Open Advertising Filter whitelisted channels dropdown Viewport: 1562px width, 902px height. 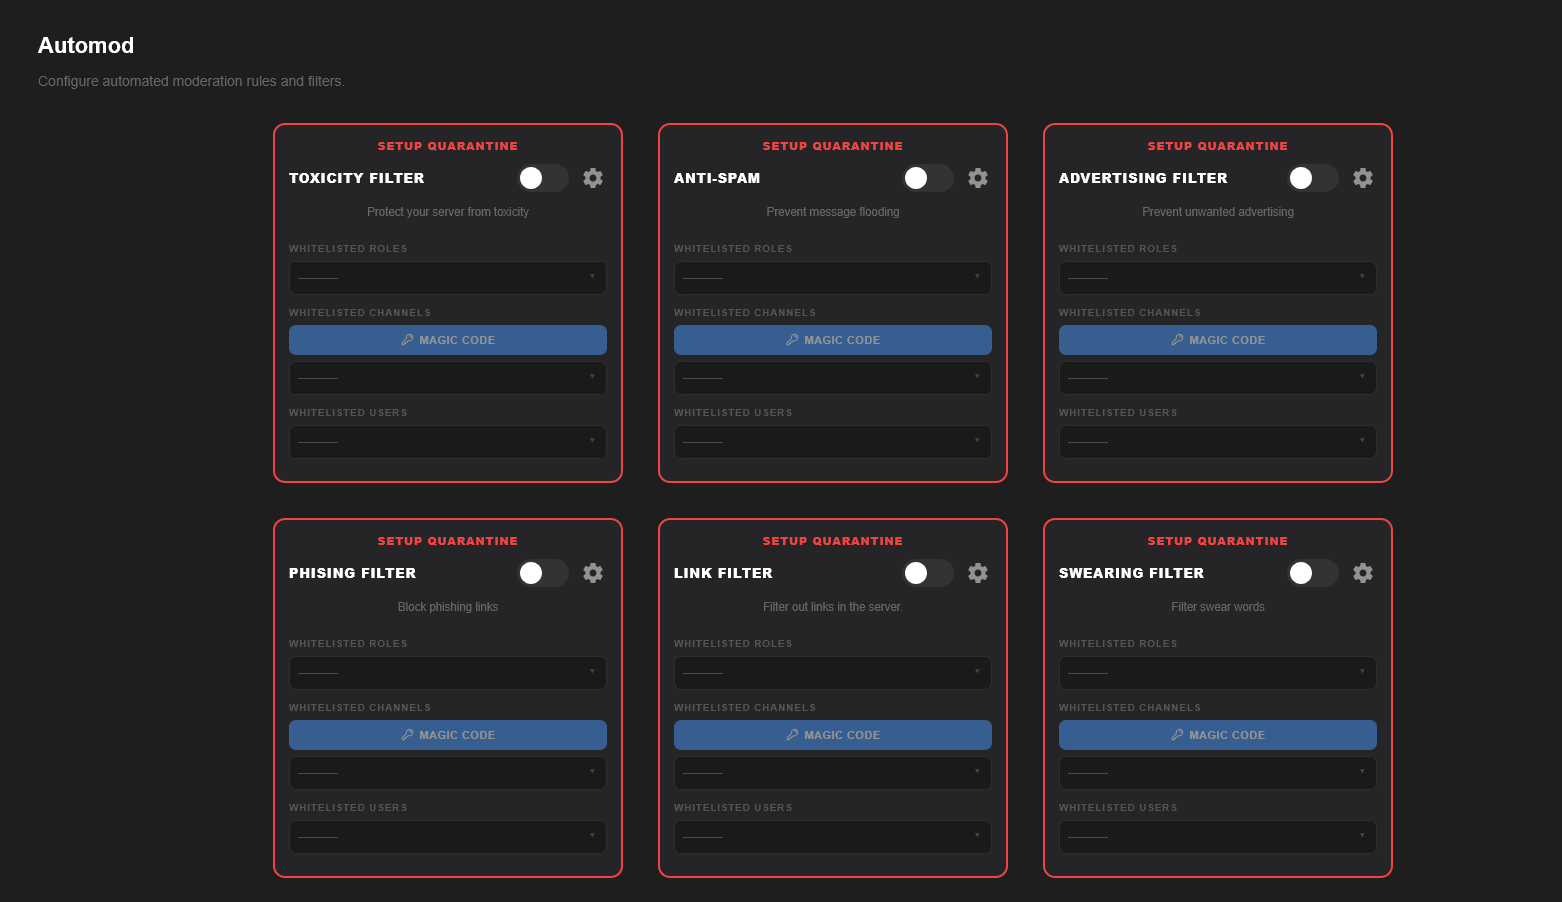coord(1218,378)
